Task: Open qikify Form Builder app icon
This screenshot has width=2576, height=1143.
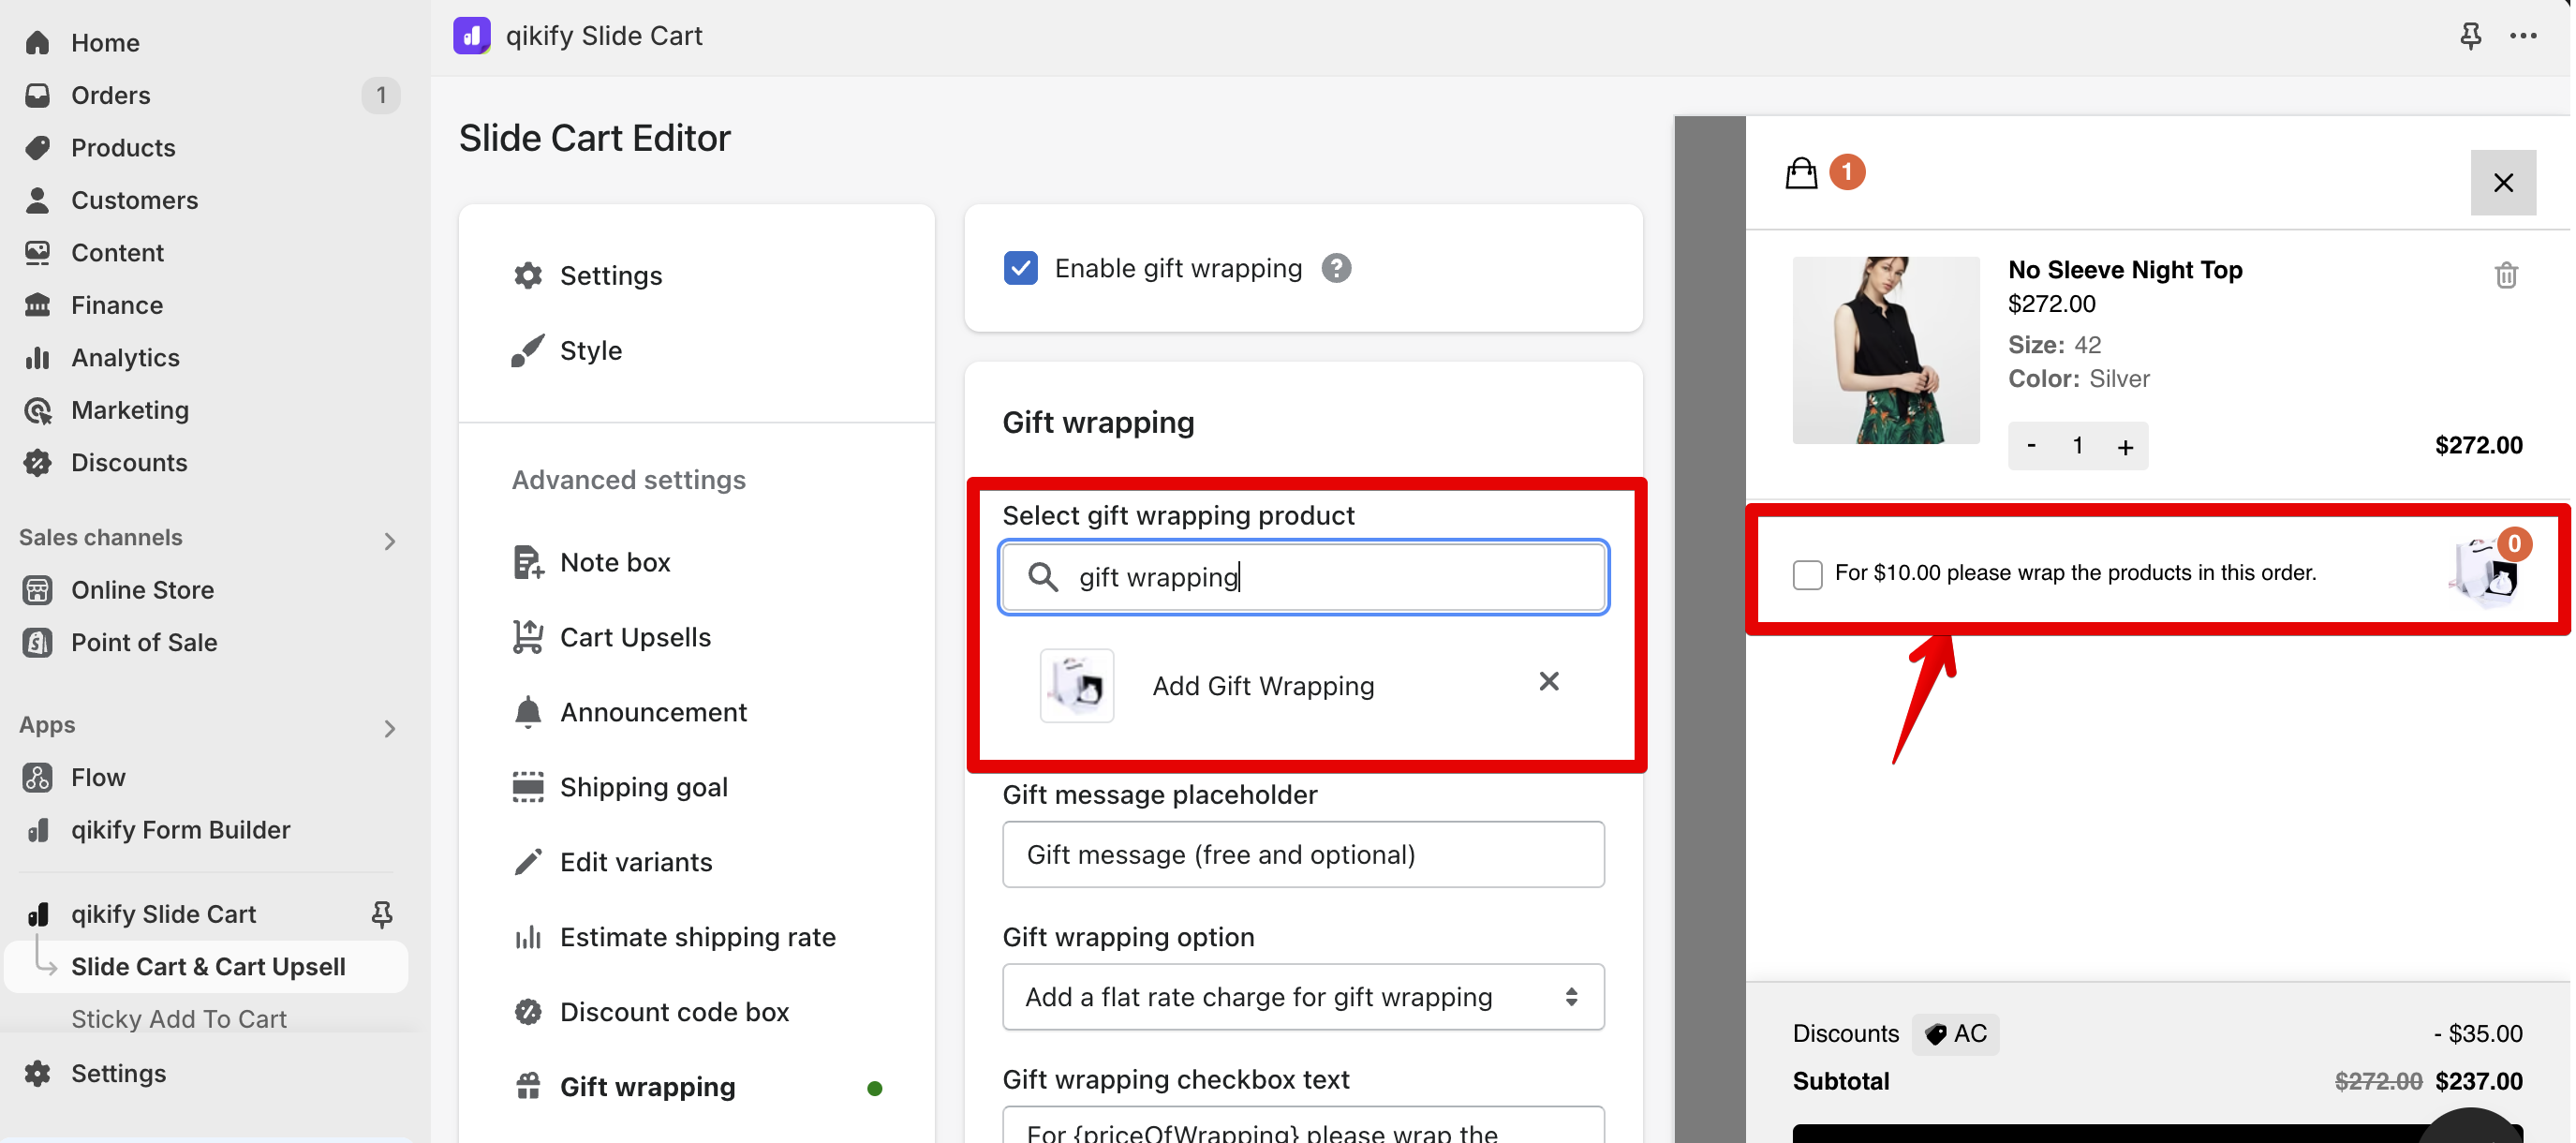Action: click(x=38, y=830)
